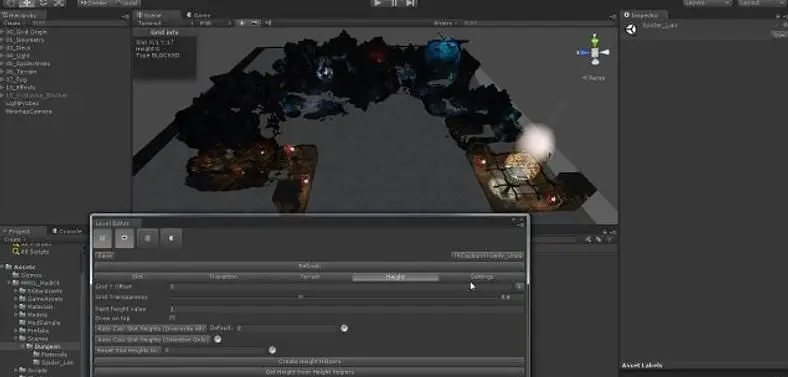Select the Rotate tool in top toolbar
788x377 pixels.
coord(43,3)
